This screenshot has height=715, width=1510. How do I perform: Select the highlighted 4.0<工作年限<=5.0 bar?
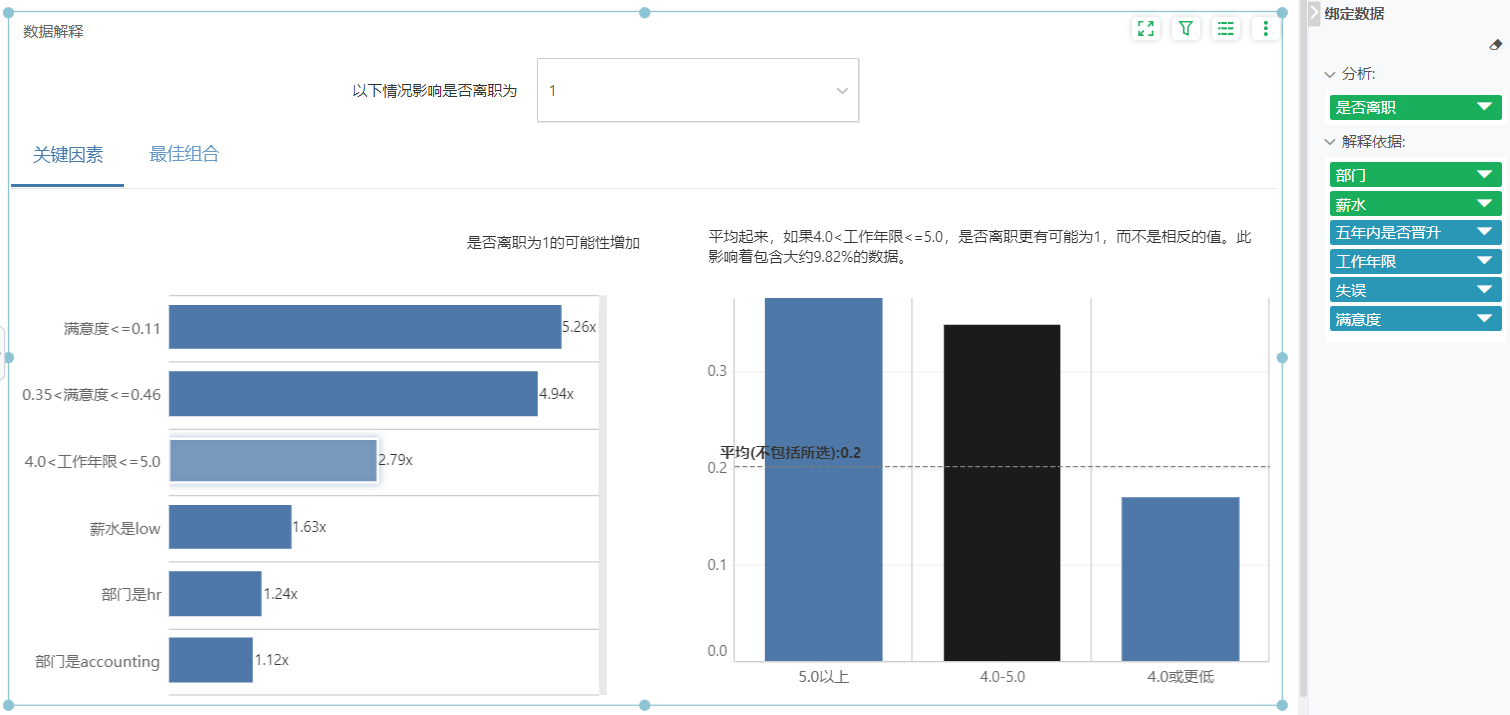(x=273, y=461)
